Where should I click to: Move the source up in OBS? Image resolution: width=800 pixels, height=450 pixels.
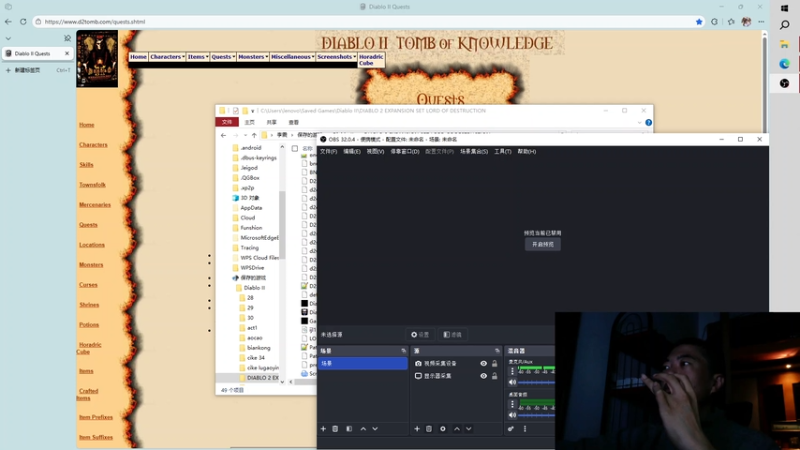pos(457,429)
